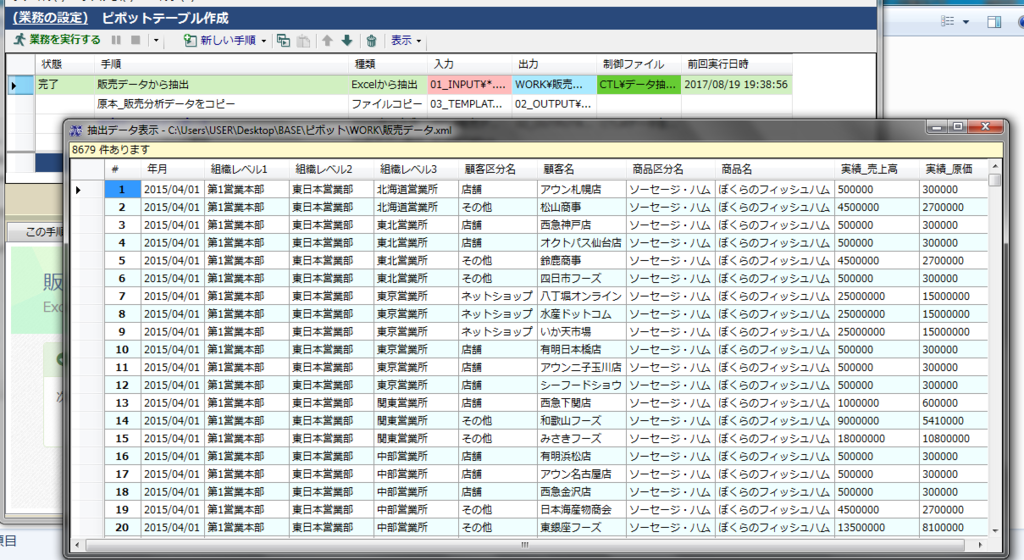1024x560 pixels.
Task: Click the WORK¥販売 output cell
Action: coord(554,84)
